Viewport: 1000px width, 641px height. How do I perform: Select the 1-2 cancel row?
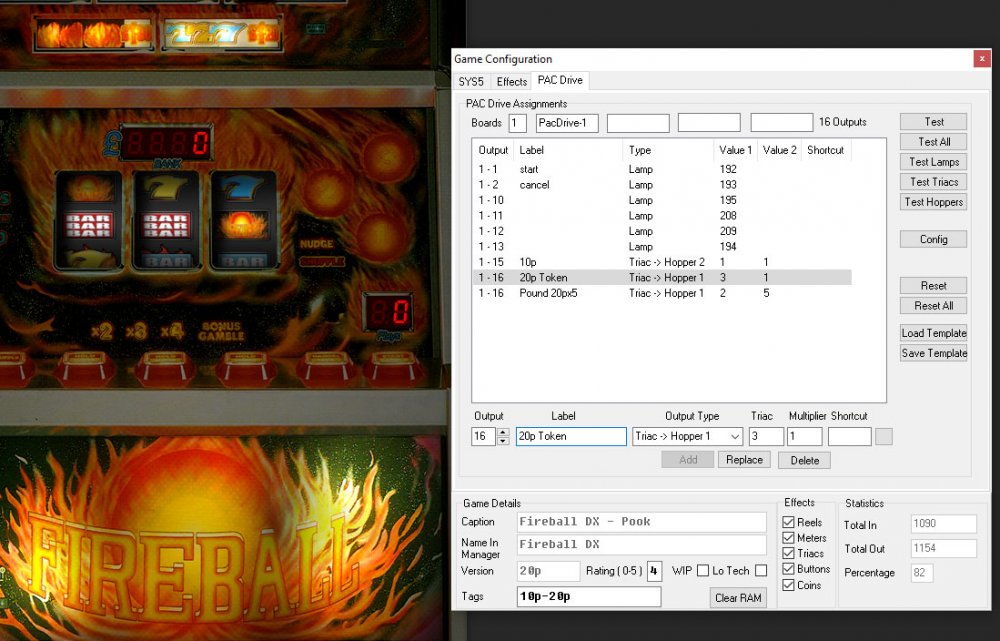[662, 185]
